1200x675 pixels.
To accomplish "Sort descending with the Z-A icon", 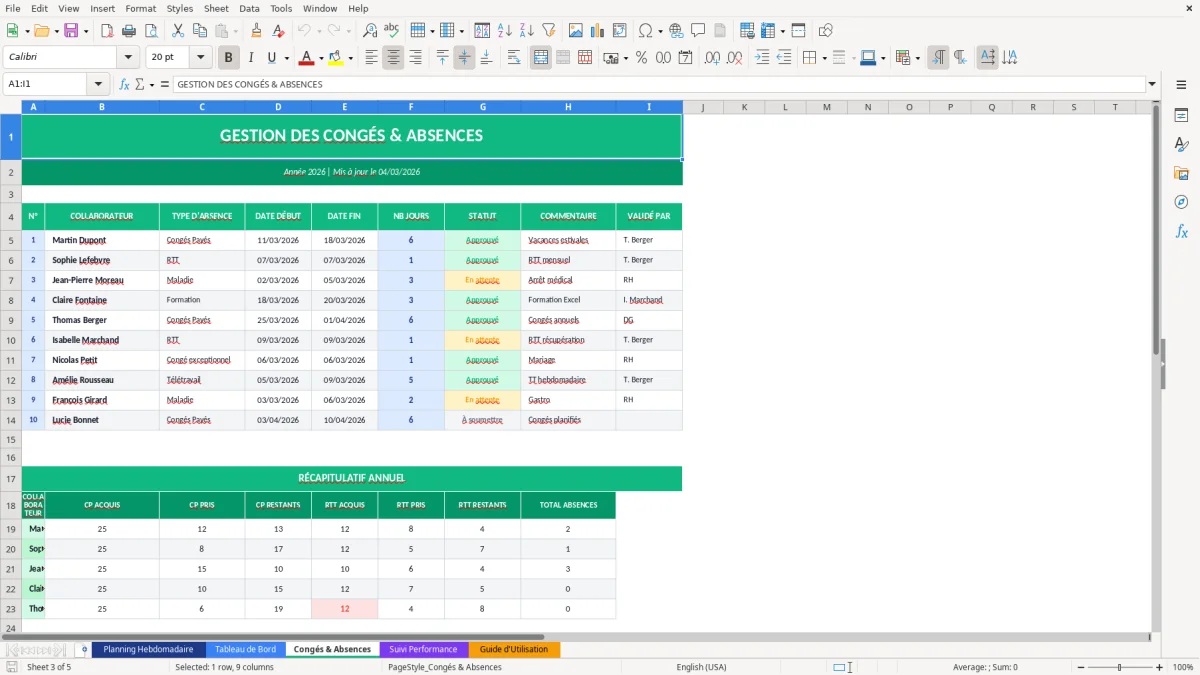I will [x=526, y=31].
